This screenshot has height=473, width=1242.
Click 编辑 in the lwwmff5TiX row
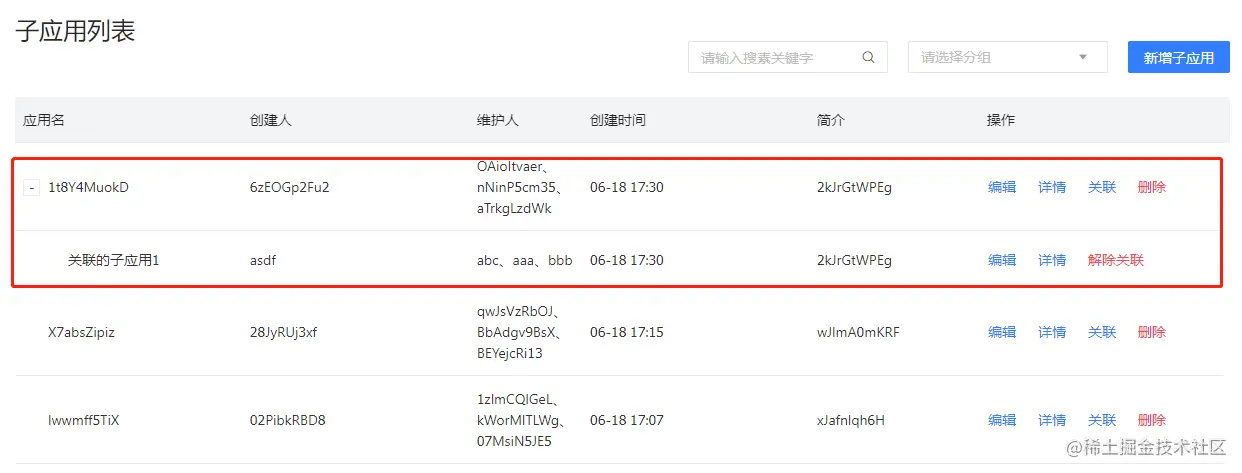pyautogui.click(x=1002, y=420)
